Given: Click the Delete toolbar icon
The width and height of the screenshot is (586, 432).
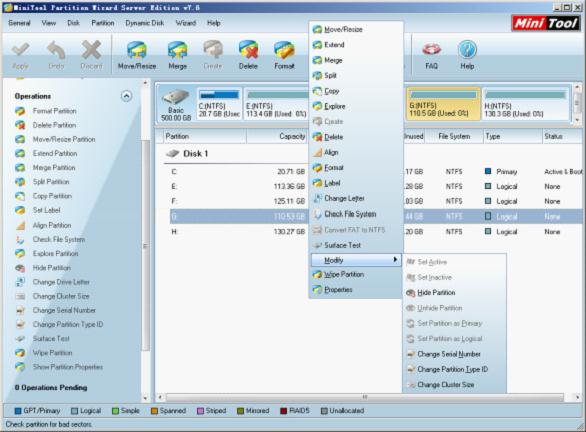Looking at the screenshot, I should click(x=249, y=55).
